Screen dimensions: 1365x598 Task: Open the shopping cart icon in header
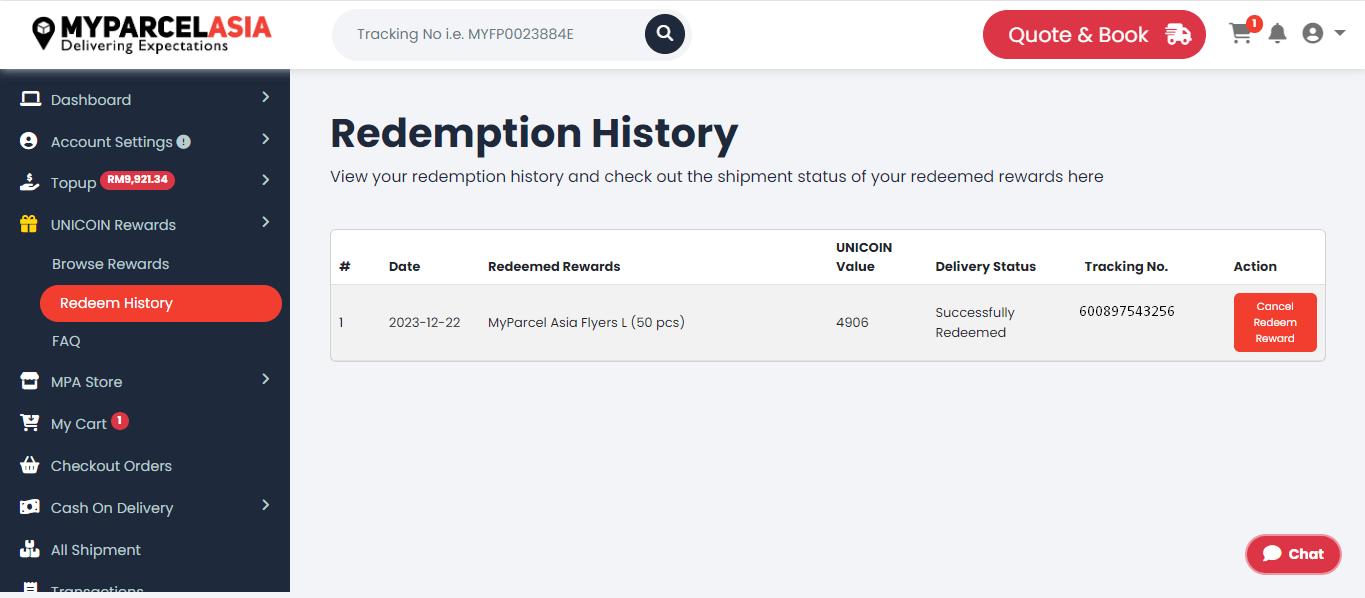tap(1241, 33)
